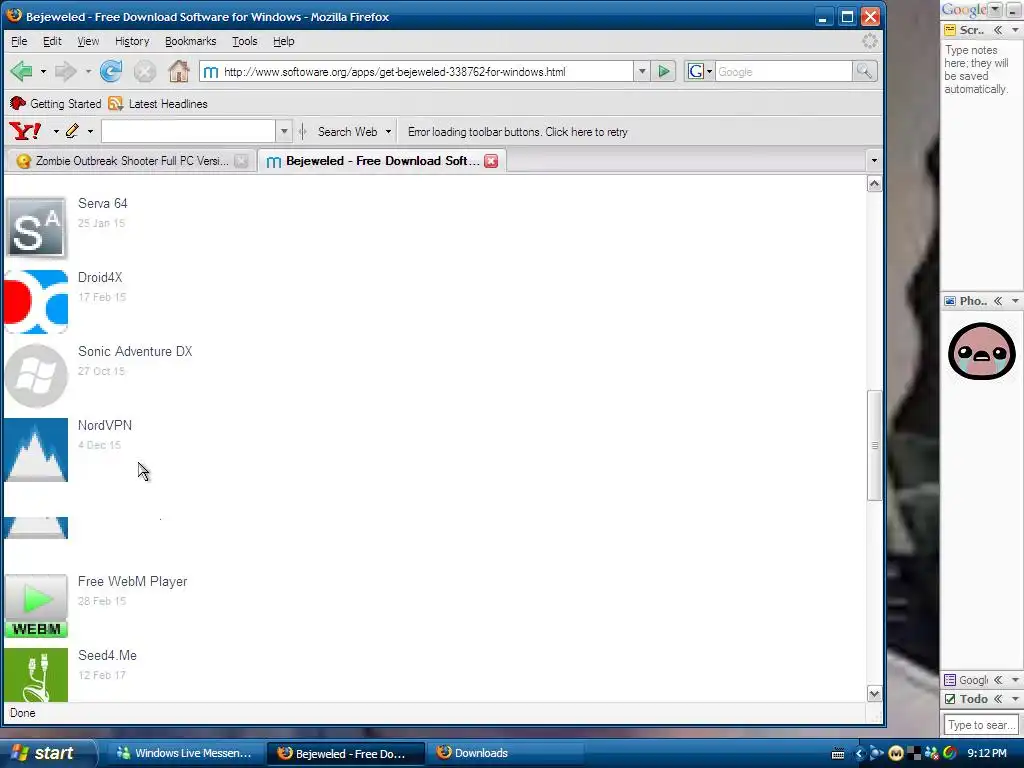
Task: Reload the page with the refresh icon
Action: 110,71
